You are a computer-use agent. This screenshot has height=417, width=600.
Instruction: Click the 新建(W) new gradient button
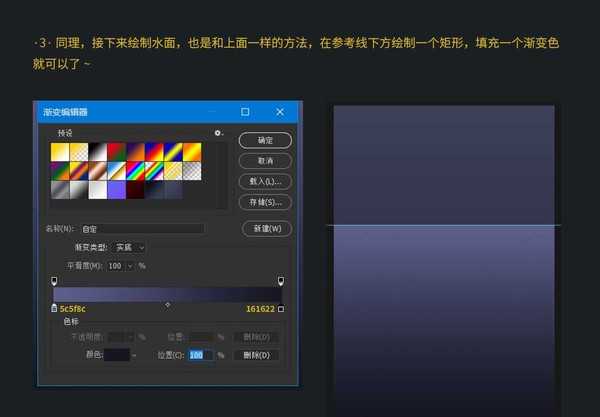(x=265, y=229)
